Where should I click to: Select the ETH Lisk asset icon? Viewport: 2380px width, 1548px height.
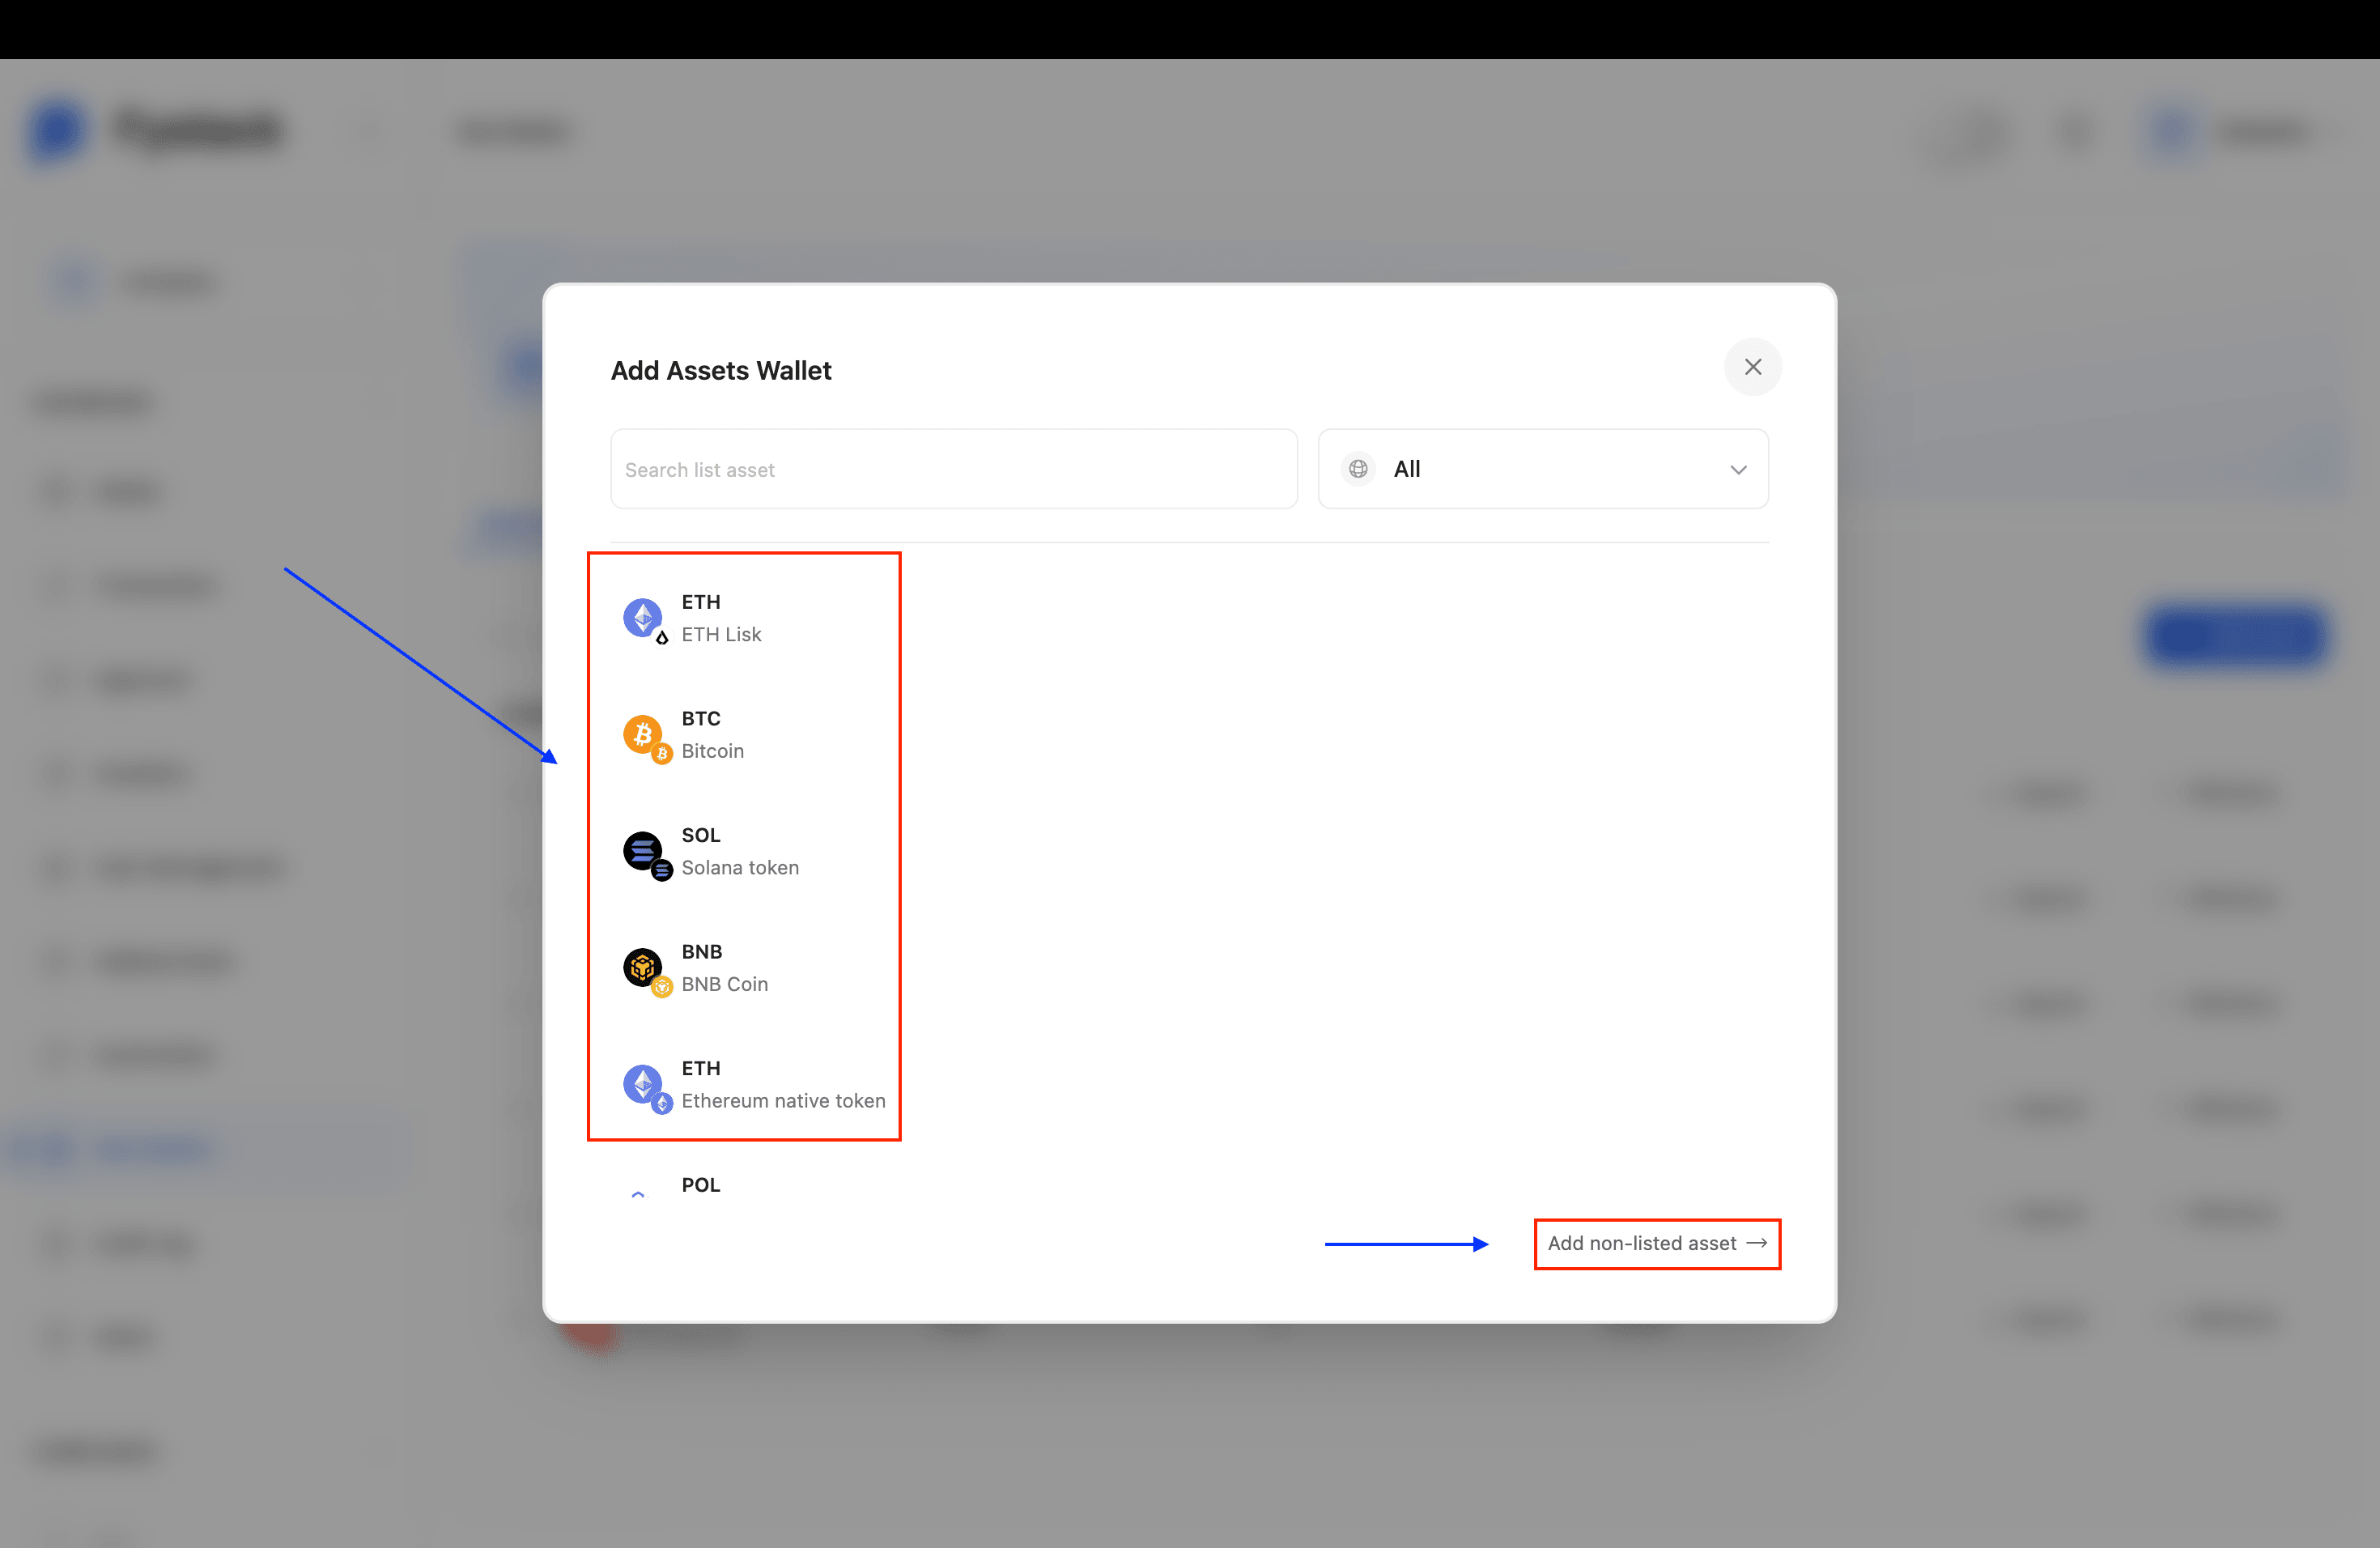point(643,617)
